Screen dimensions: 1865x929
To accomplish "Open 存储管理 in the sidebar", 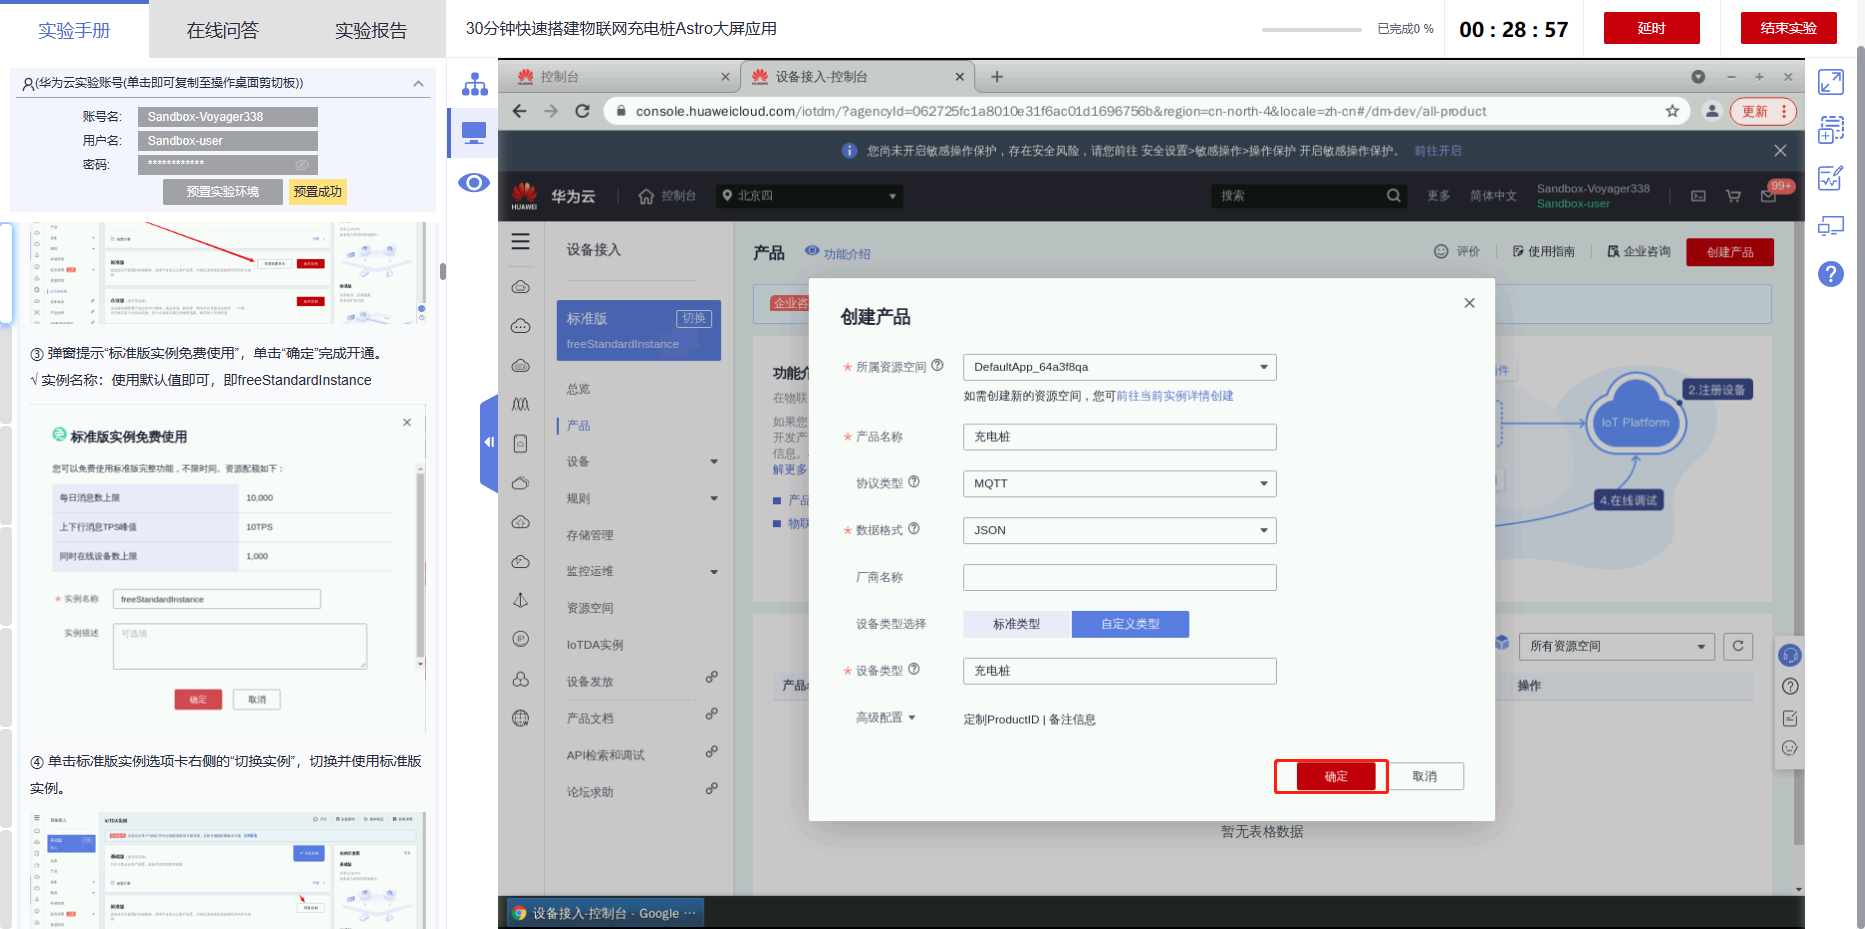I will click(590, 535).
